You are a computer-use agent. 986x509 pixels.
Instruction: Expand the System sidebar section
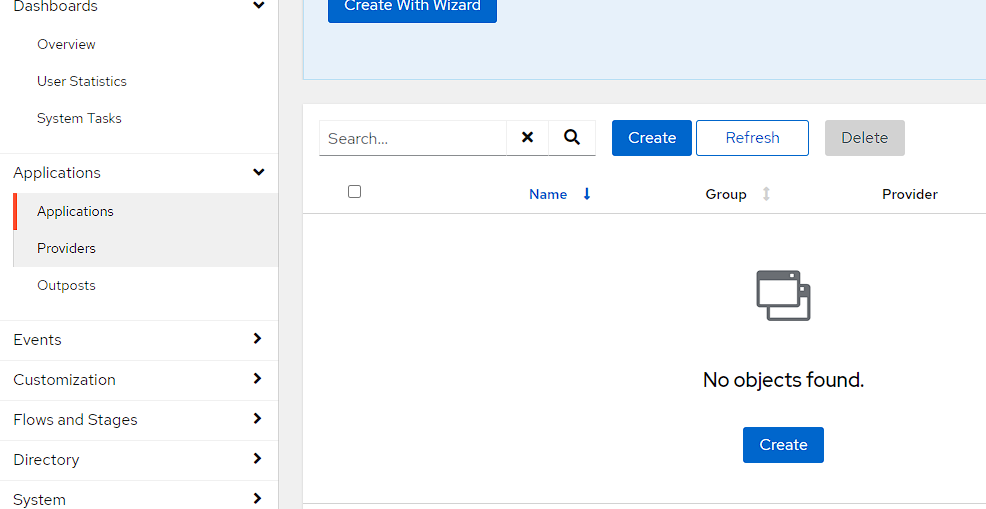pyautogui.click(x=257, y=498)
